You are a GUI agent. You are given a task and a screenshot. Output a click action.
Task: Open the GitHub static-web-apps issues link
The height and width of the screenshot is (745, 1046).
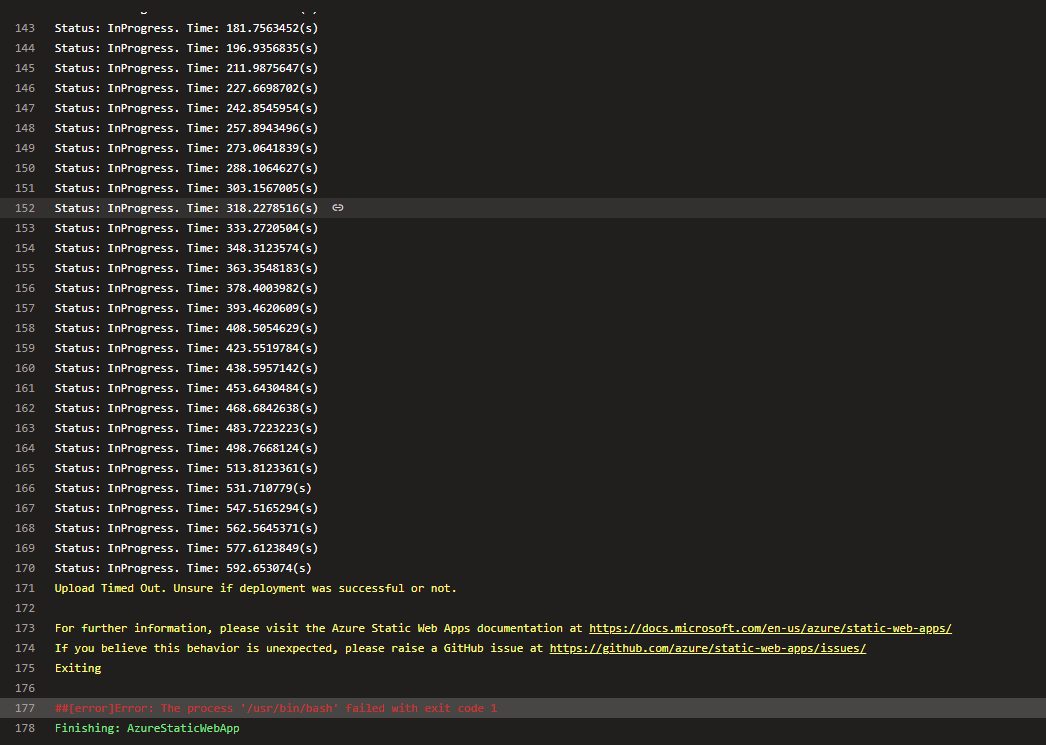point(708,648)
